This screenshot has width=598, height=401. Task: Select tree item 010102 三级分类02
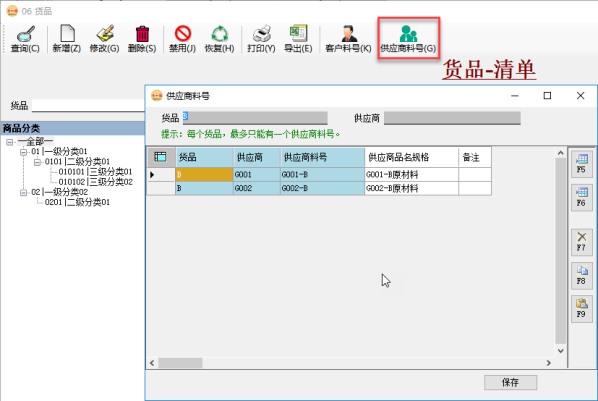95,182
